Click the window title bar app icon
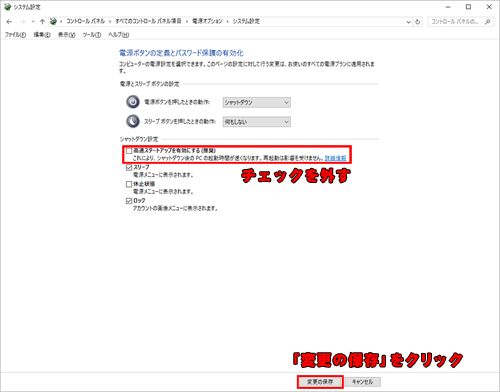500x392 pixels. coord(7,7)
